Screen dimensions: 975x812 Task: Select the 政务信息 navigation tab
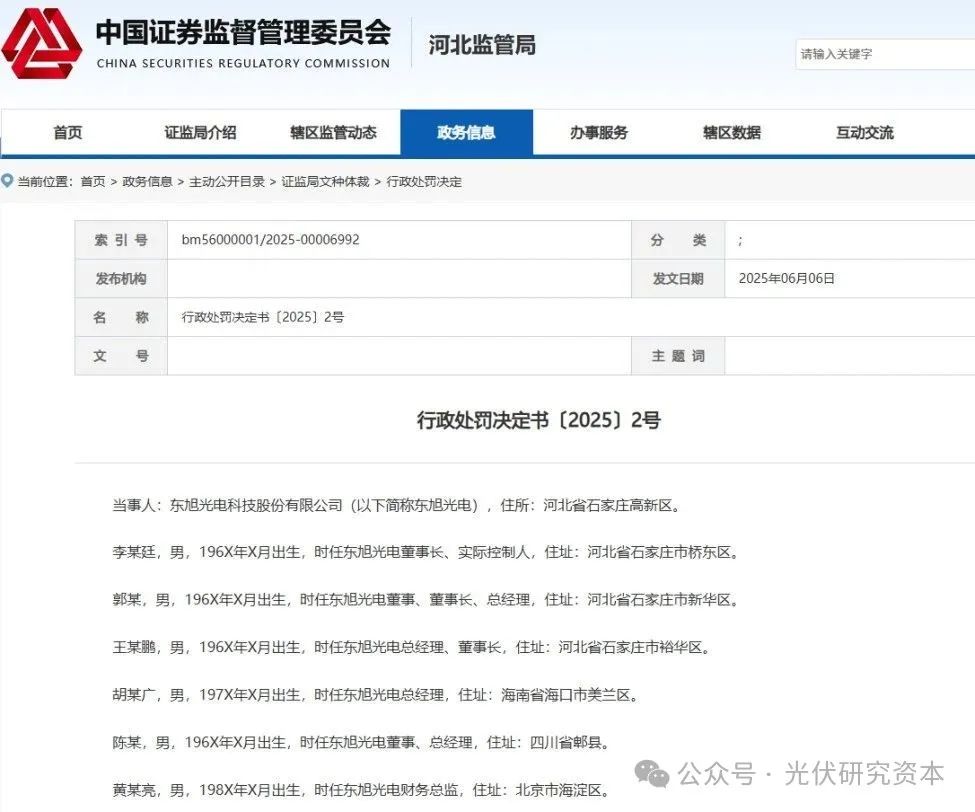tap(466, 133)
